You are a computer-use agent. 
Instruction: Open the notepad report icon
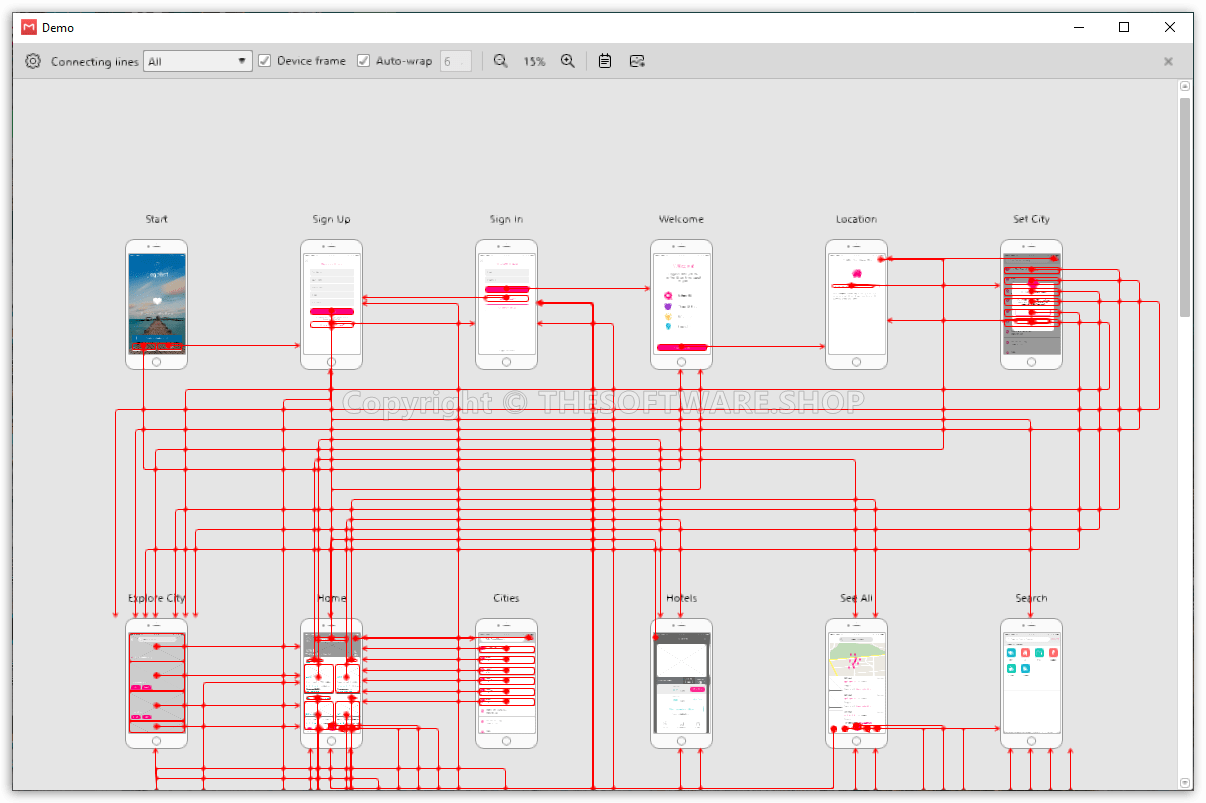(604, 61)
